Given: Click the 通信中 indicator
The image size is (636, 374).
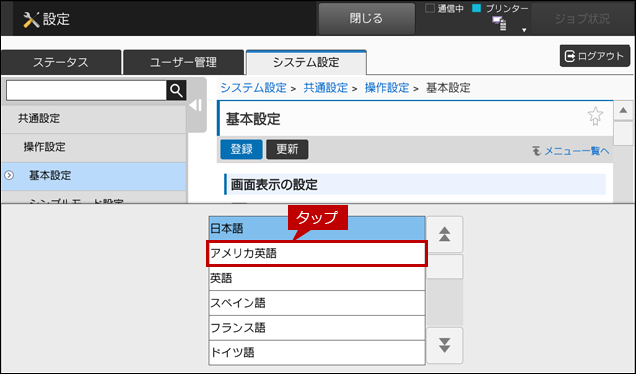Looking at the screenshot, I should [445, 9].
